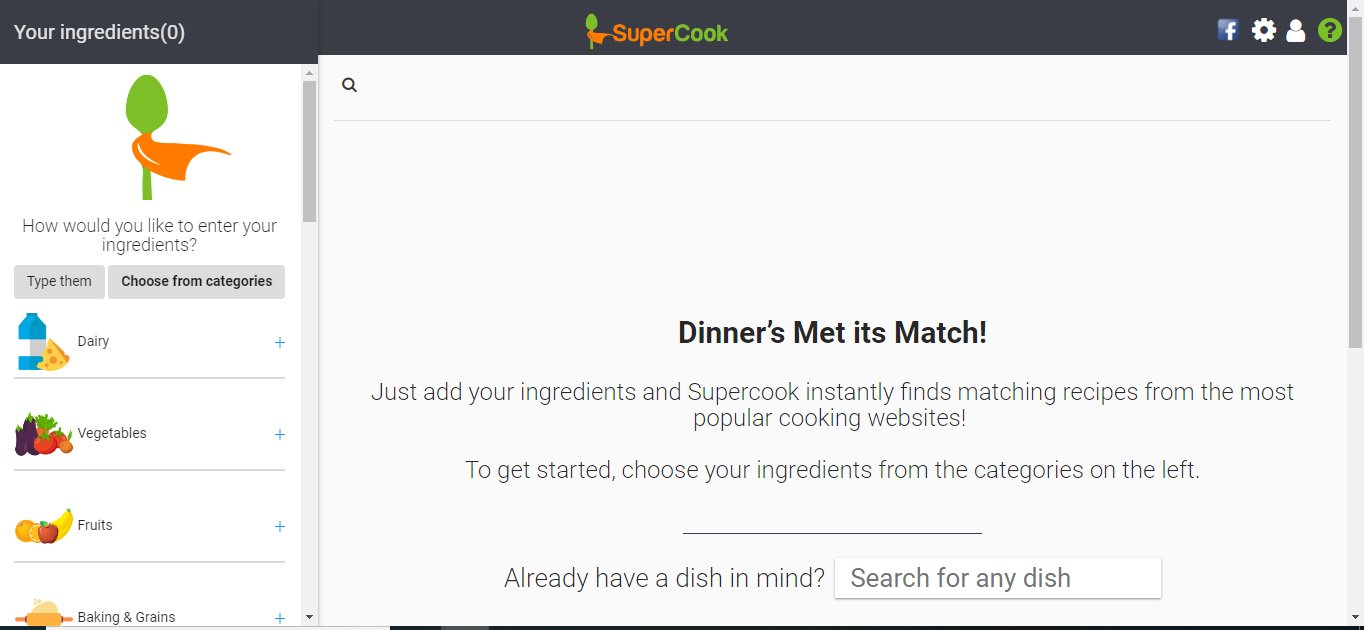Click the ingredients panel scrollbar thumb
Screen dimensions: 1366x630
tap(309, 151)
